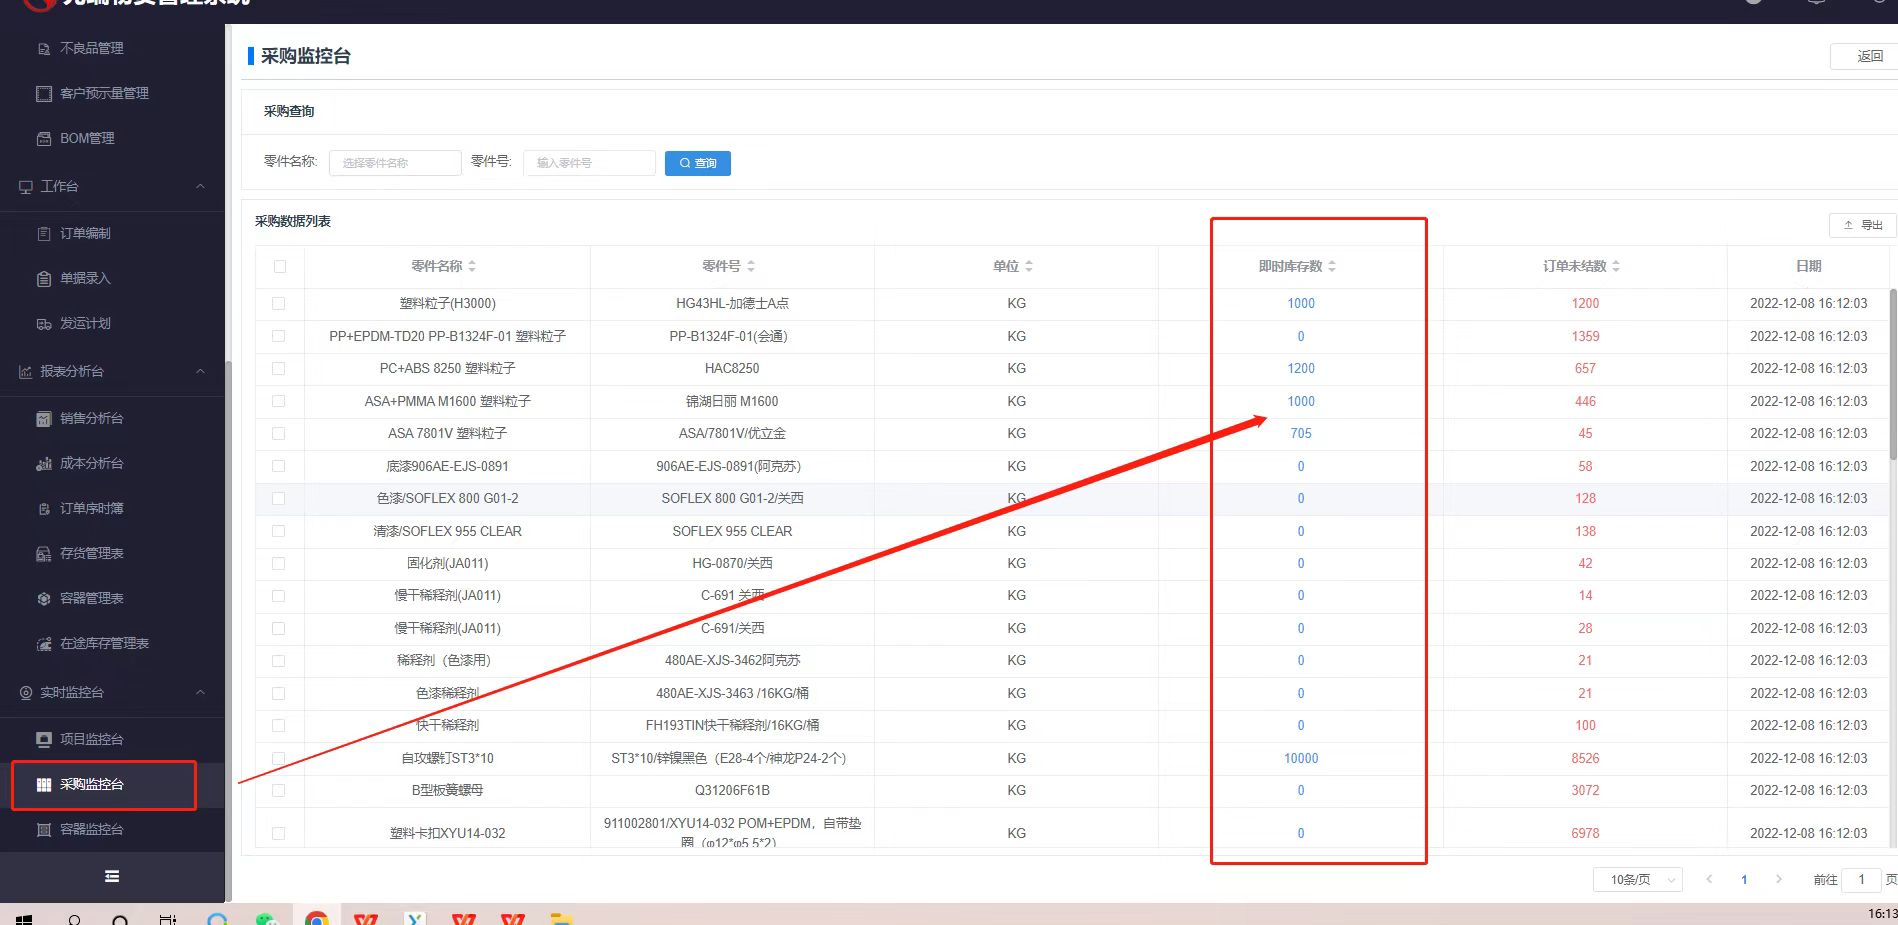
Task: Click the 订单序时簿 icon
Action: click(x=43, y=508)
